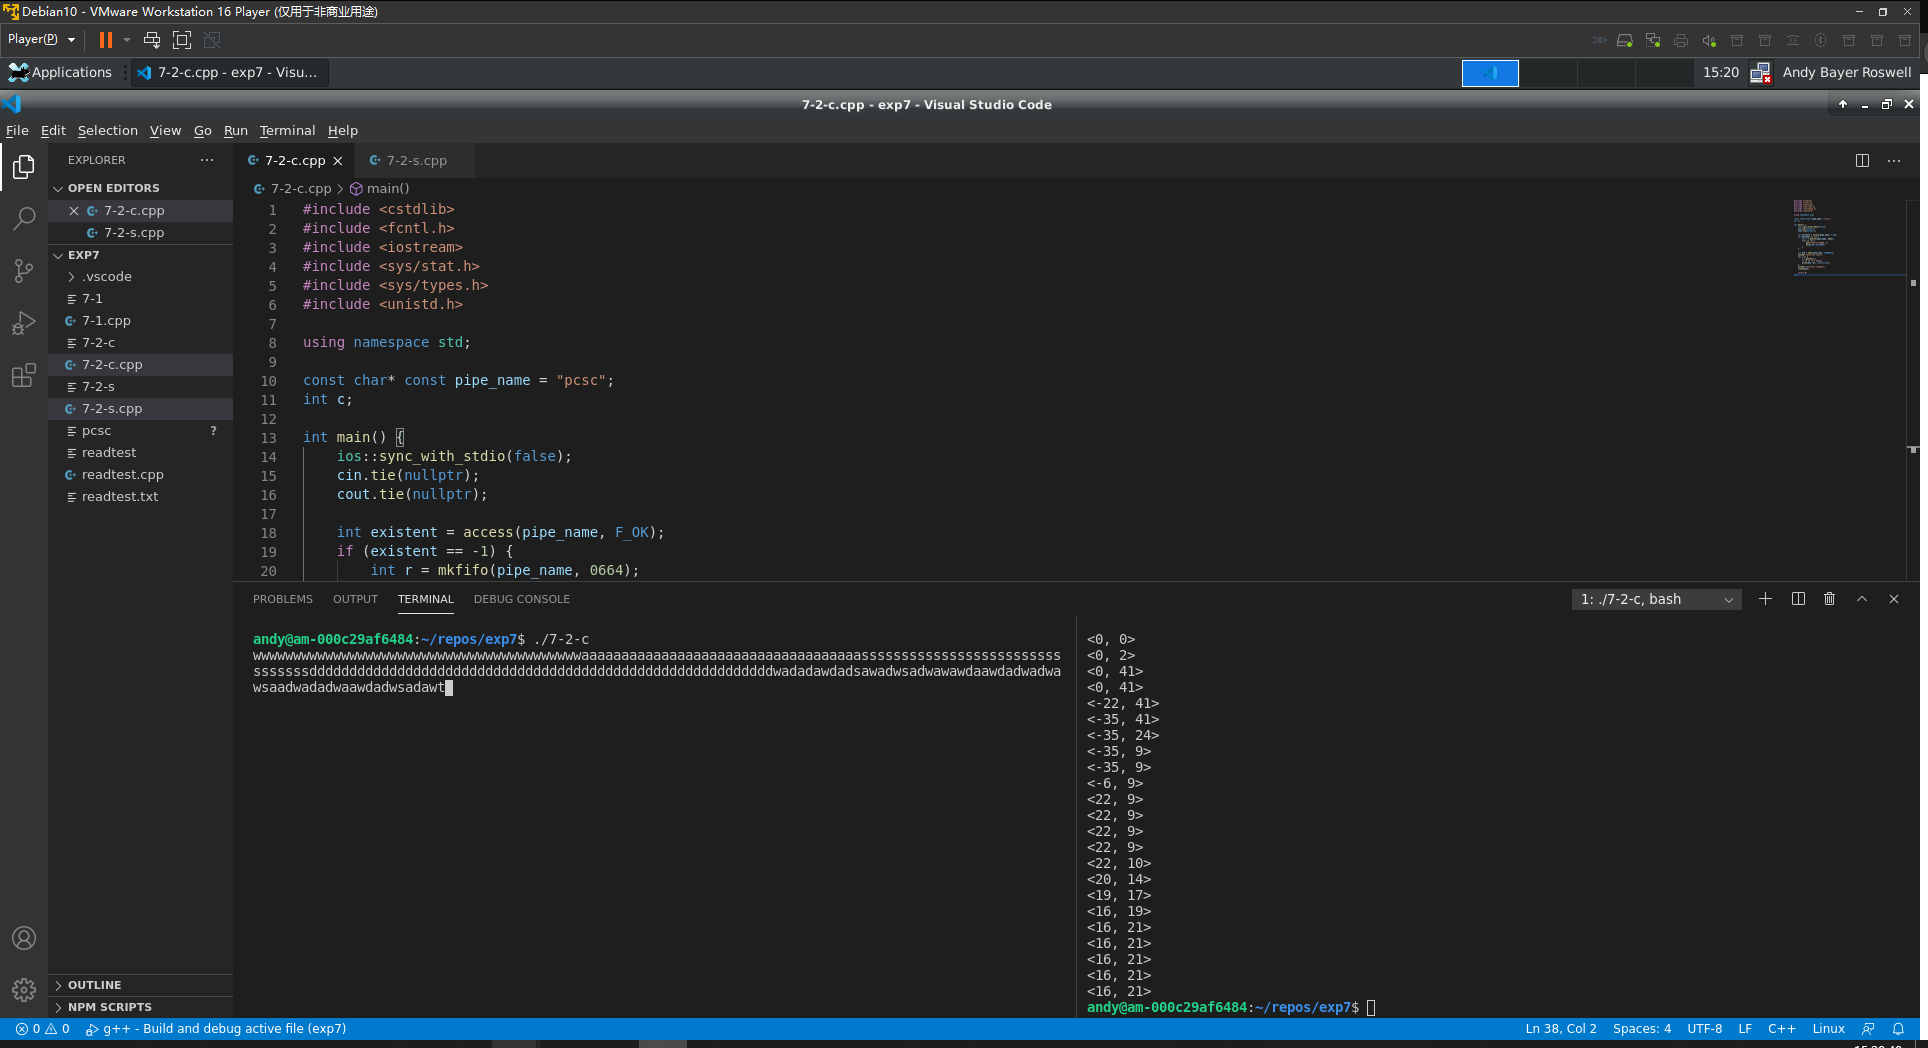Open Explorer views and more actions ellipsis
This screenshot has width=1928, height=1048.
click(x=207, y=160)
